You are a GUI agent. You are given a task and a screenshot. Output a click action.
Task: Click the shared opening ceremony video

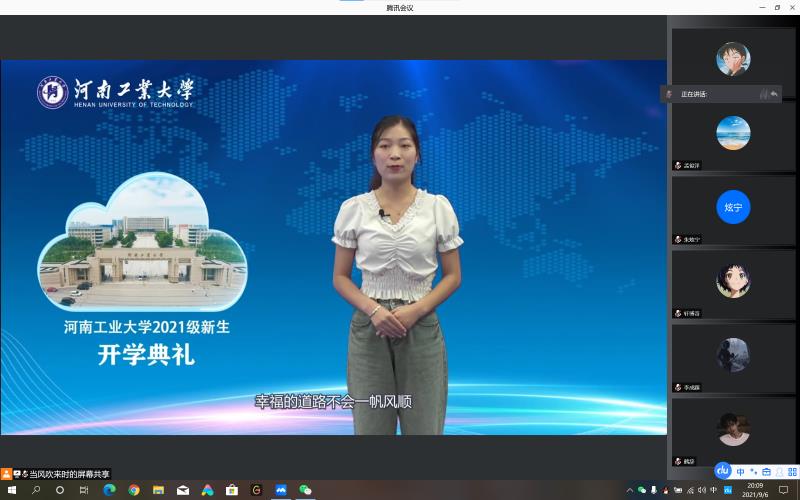click(334, 247)
